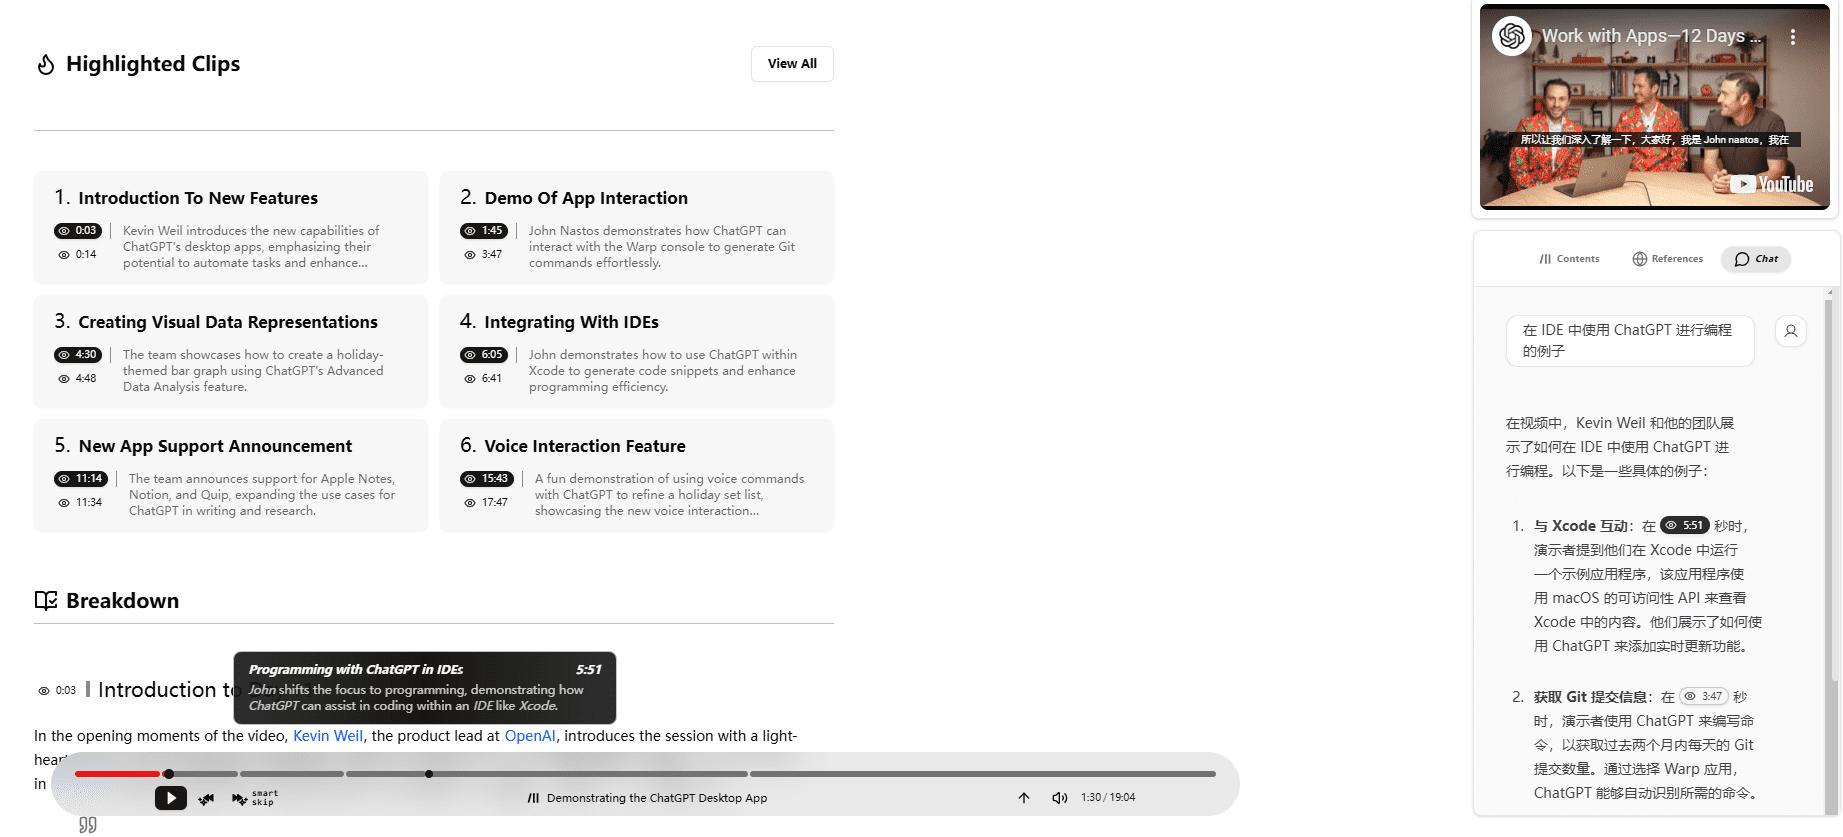This screenshot has height=837, width=1843.
Task: Open clip 3 Creating Visual Data Representations
Action: 231,352
